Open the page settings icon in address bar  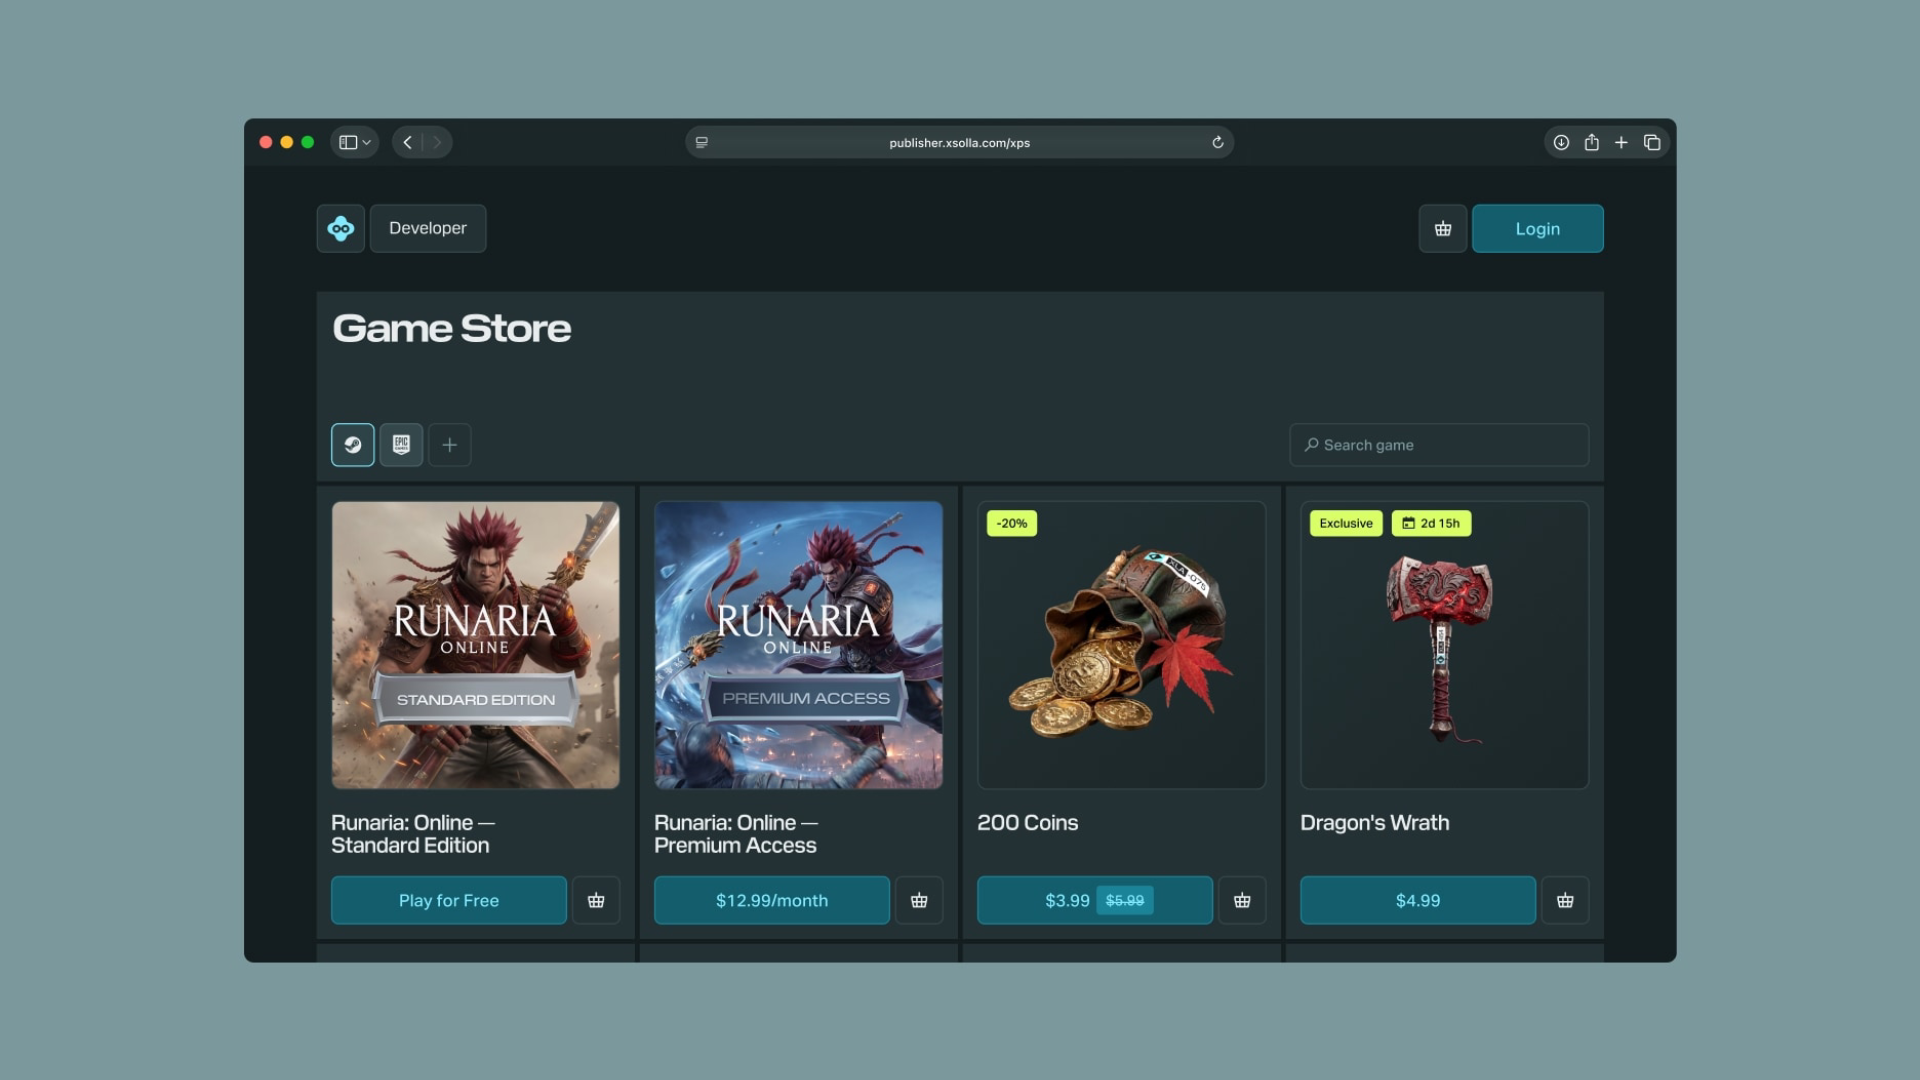[x=702, y=142]
